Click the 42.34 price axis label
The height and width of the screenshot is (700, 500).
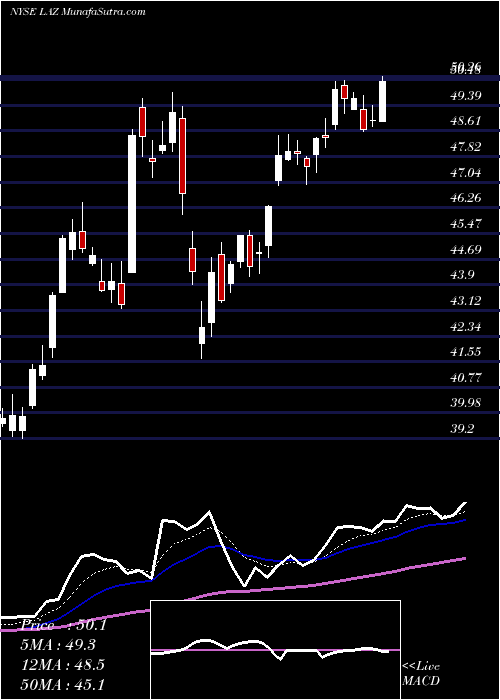click(466, 326)
